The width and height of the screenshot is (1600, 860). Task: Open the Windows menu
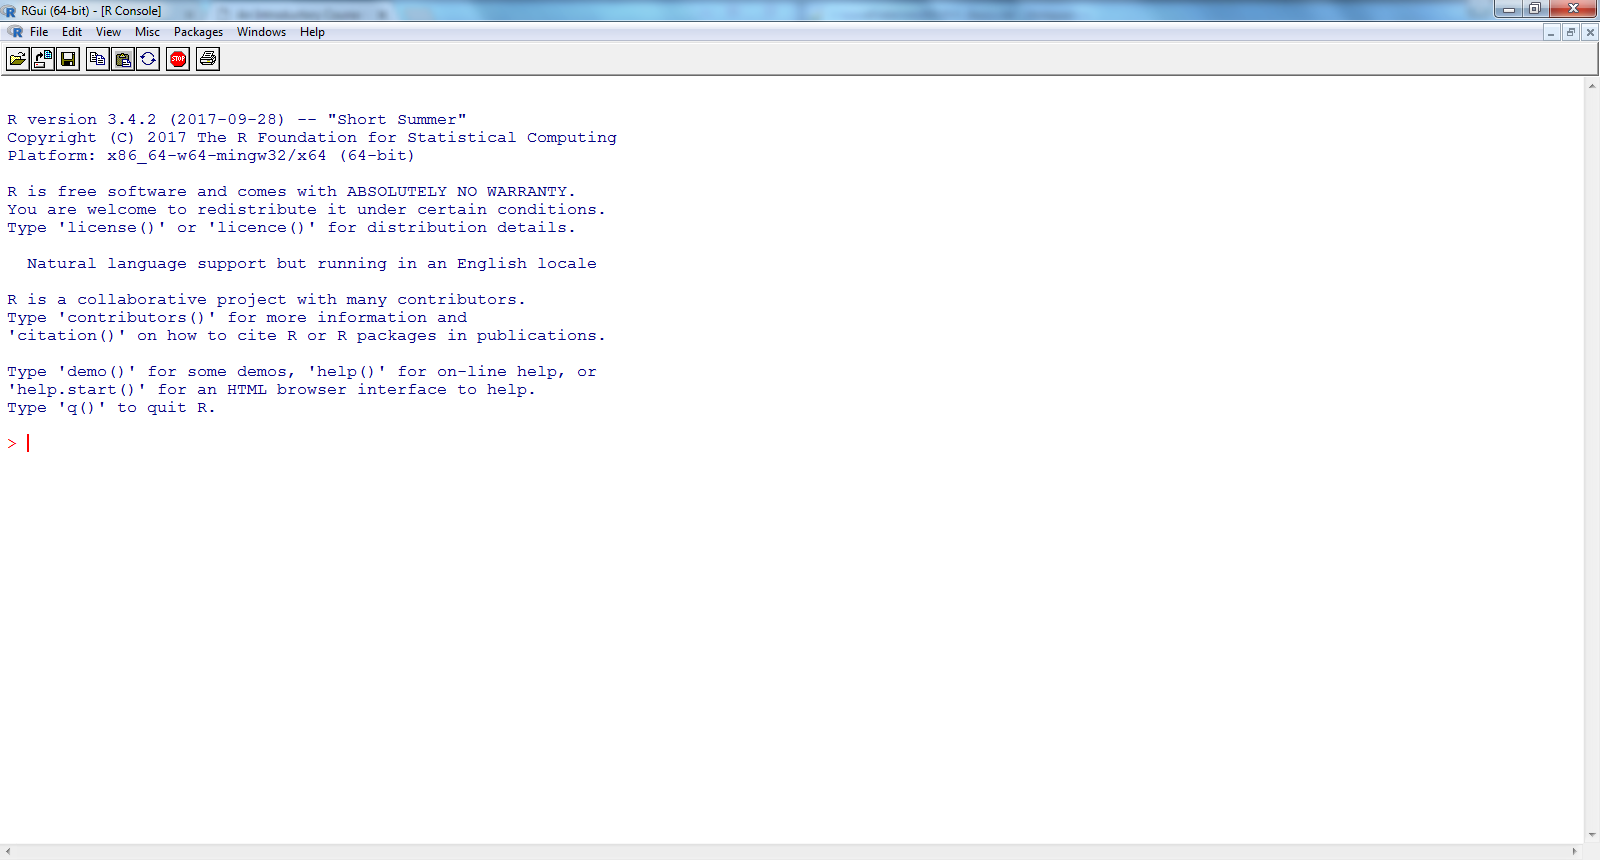(x=261, y=32)
